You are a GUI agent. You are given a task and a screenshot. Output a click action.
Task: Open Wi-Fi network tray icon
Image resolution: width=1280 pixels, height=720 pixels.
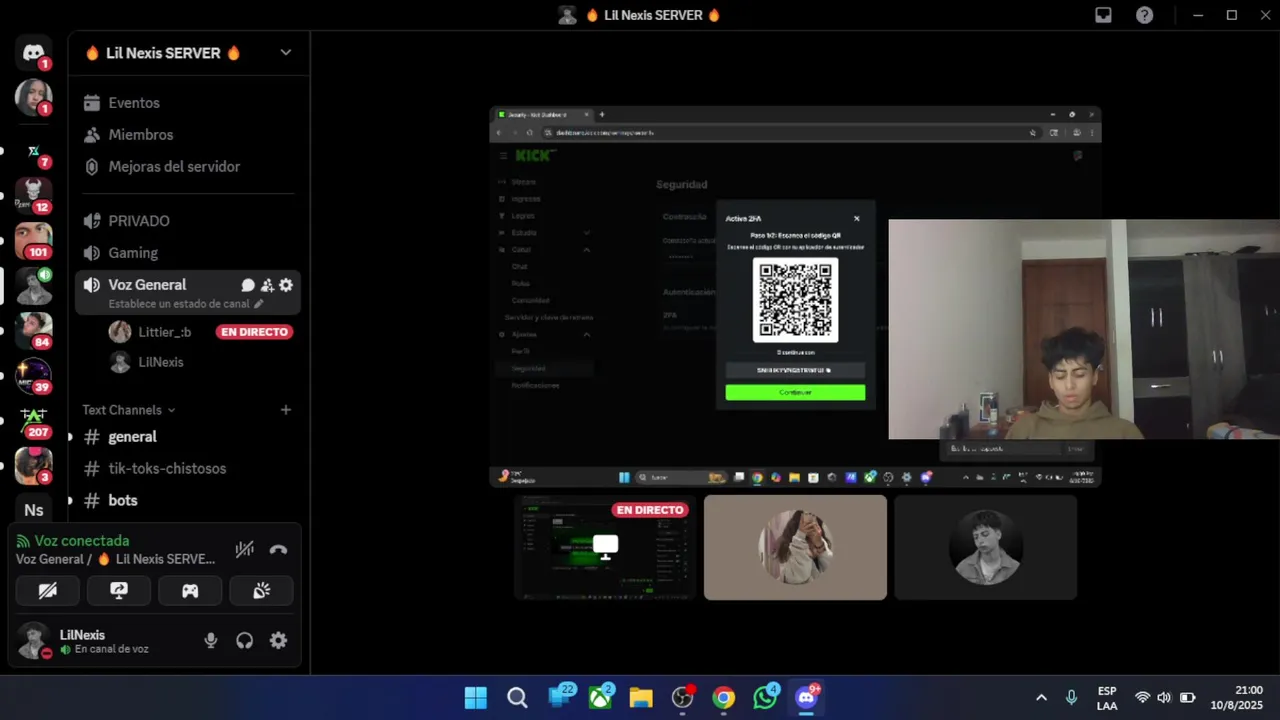[1142, 697]
